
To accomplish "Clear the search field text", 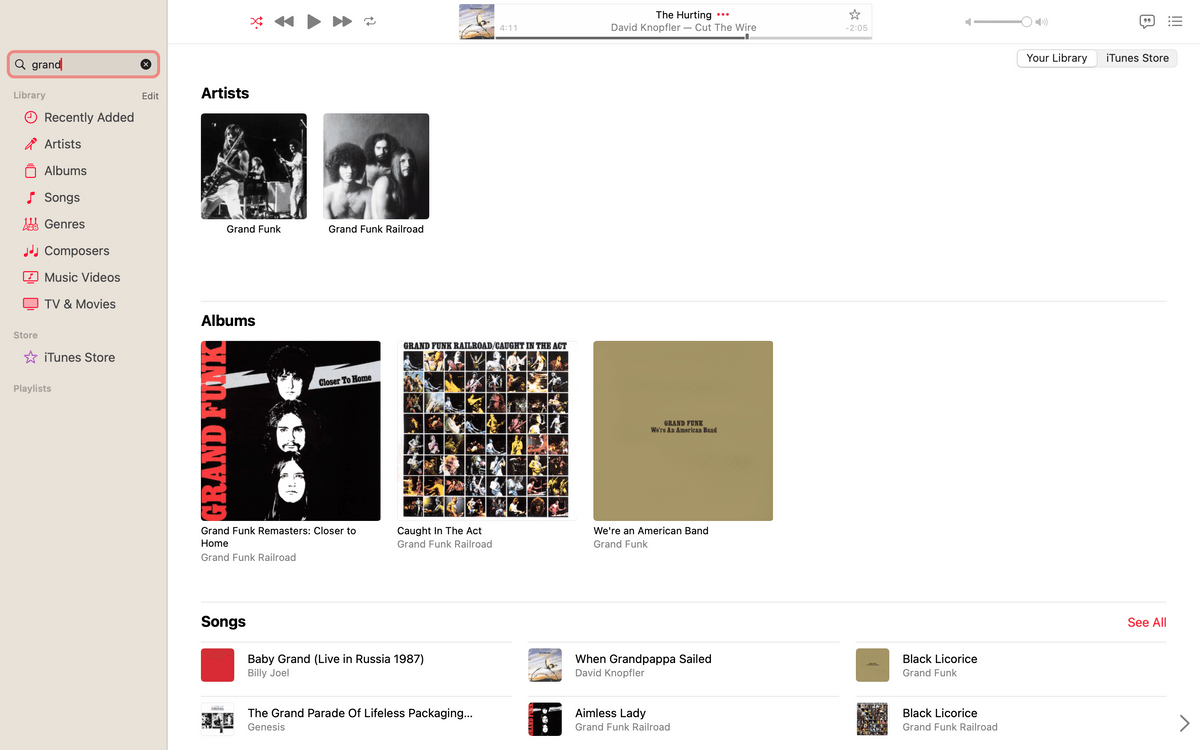I will point(146,64).
